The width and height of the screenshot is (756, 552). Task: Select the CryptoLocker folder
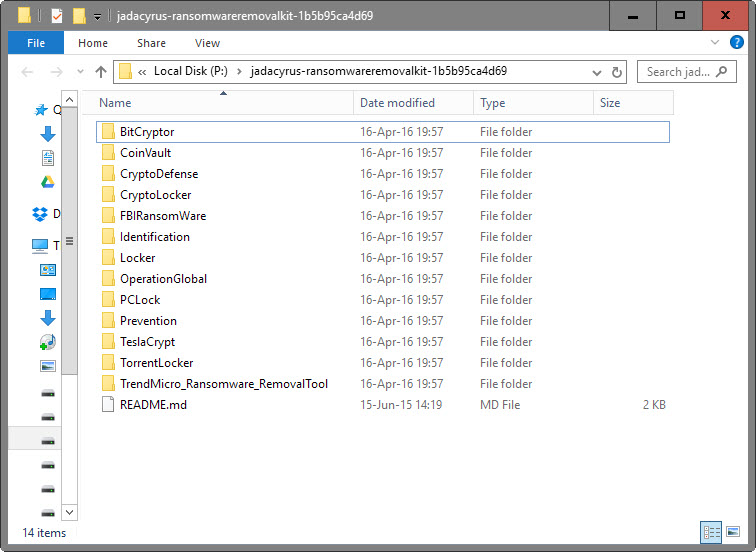383,195
